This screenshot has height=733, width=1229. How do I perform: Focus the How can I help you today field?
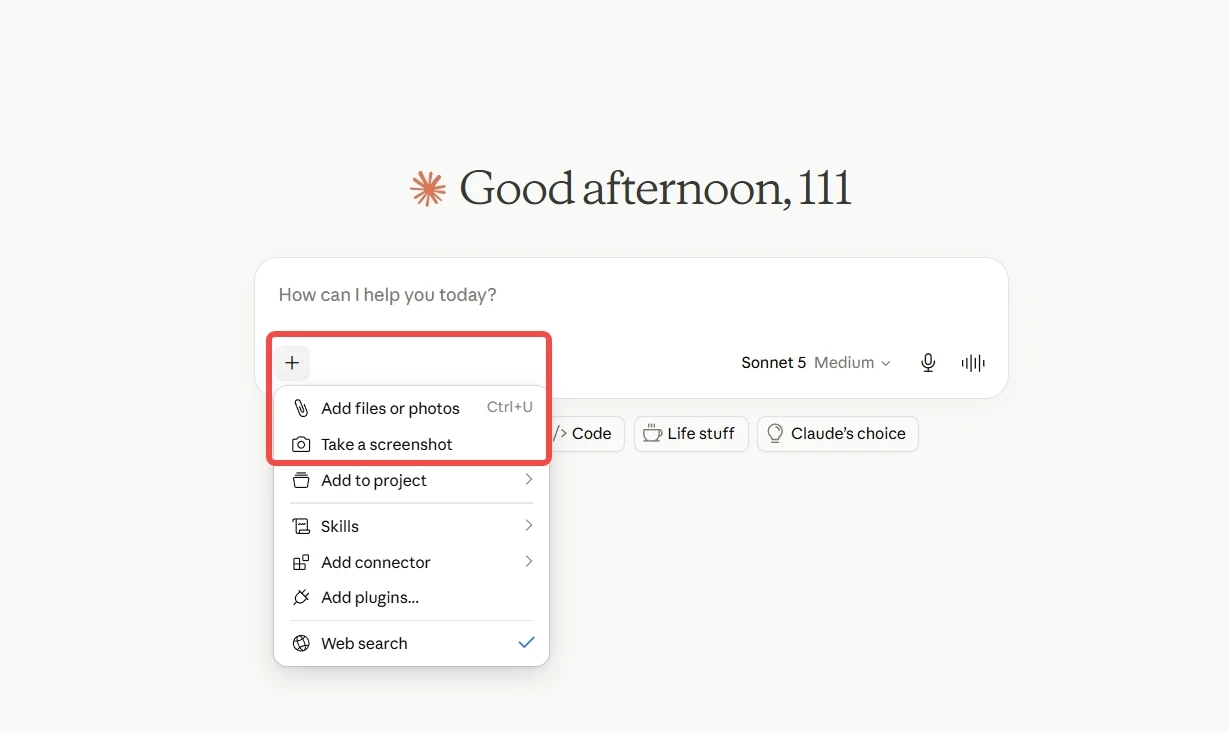coord(631,295)
